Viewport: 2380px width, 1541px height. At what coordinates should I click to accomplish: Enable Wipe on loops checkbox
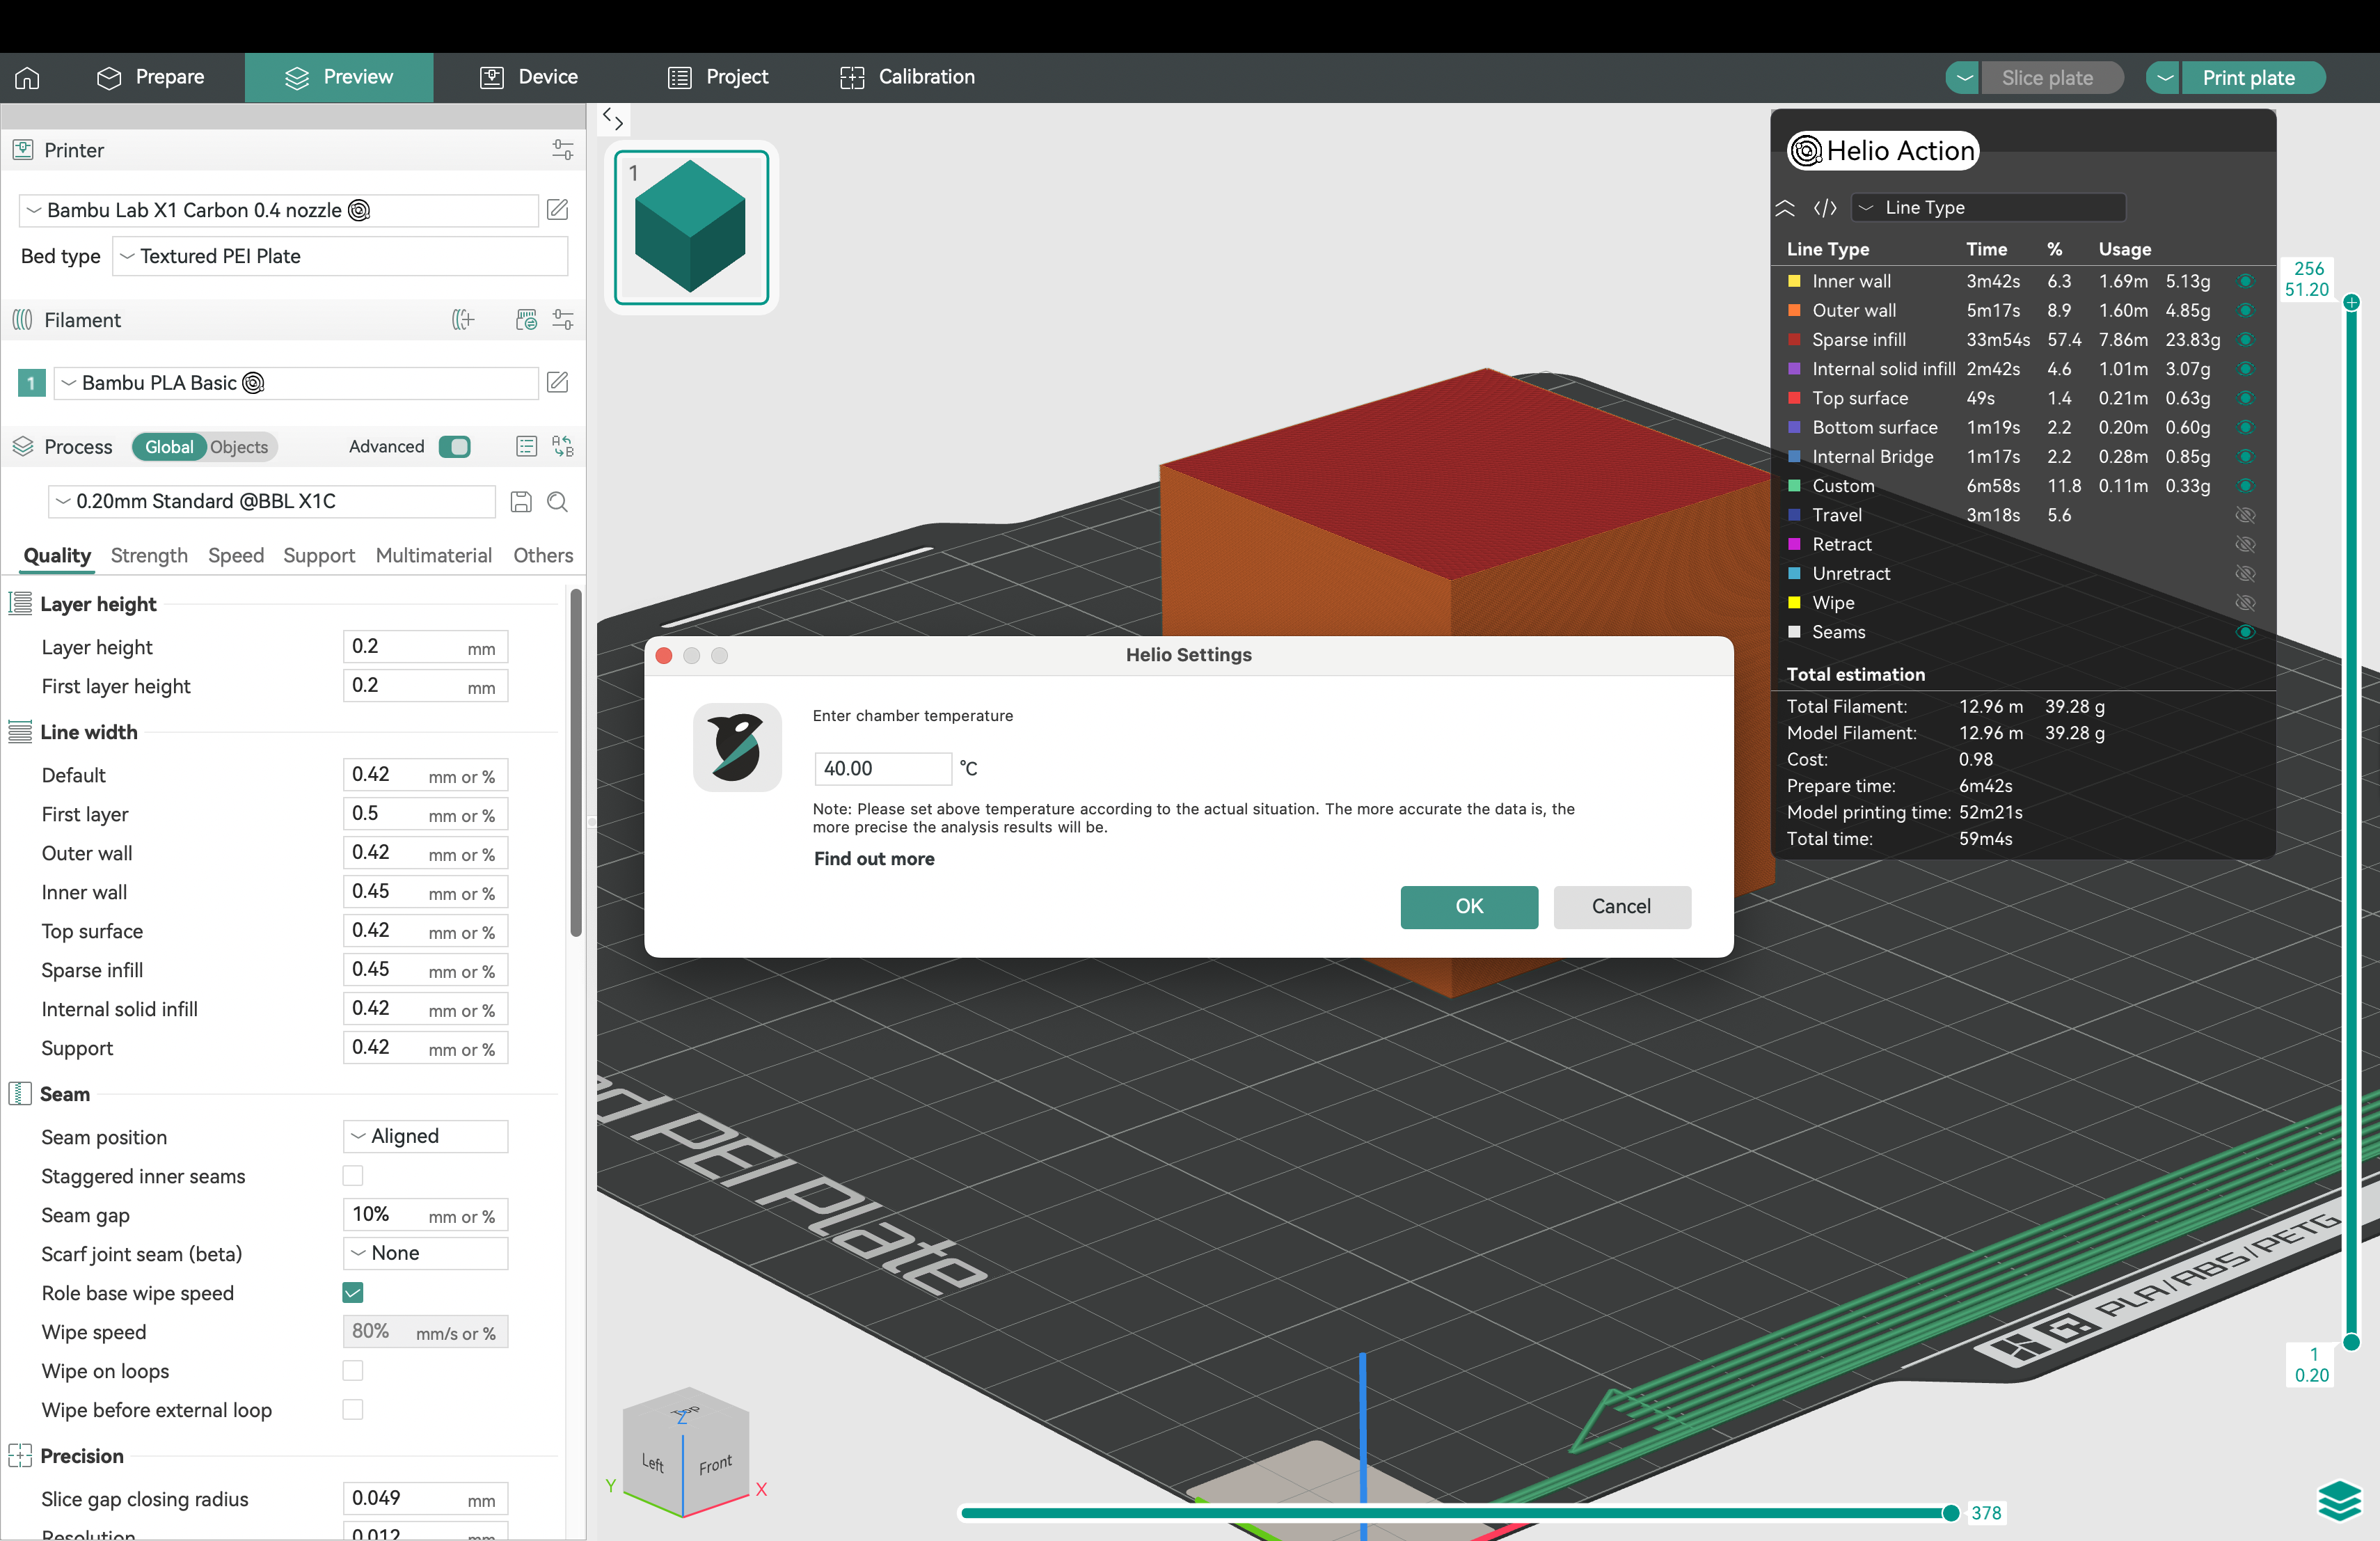pos(353,1371)
